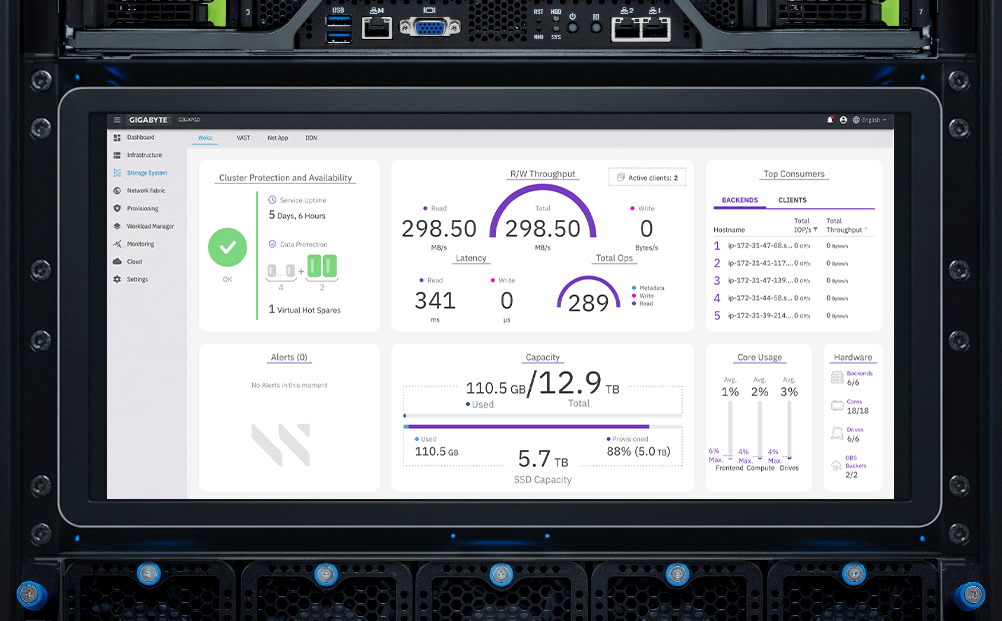The width and height of the screenshot is (1002, 621).
Task: Switch to the Net App tab
Action: click(277, 137)
